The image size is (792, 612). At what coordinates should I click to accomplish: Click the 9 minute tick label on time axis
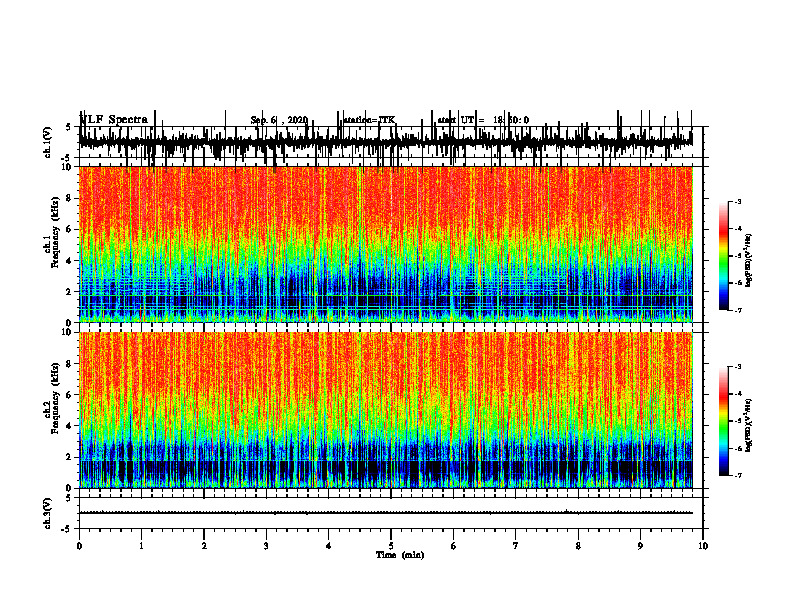pos(640,546)
